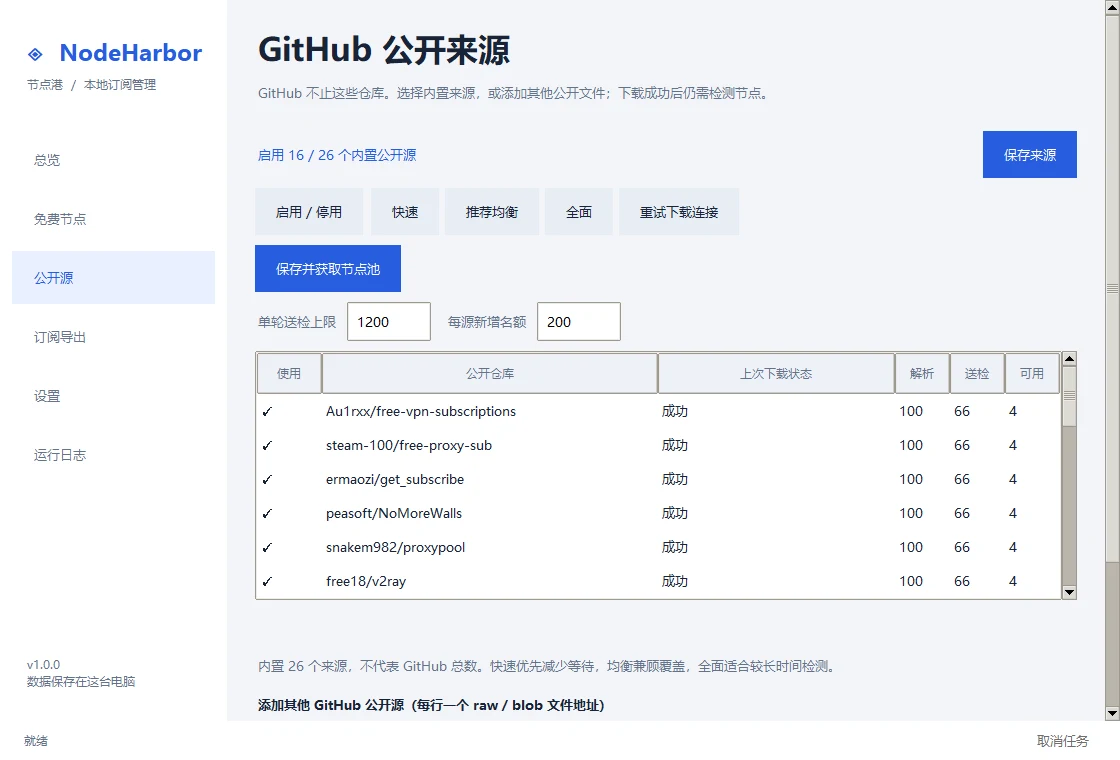Toggle checkmark for peasoft/NoMoreWalls

tap(267, 514)
